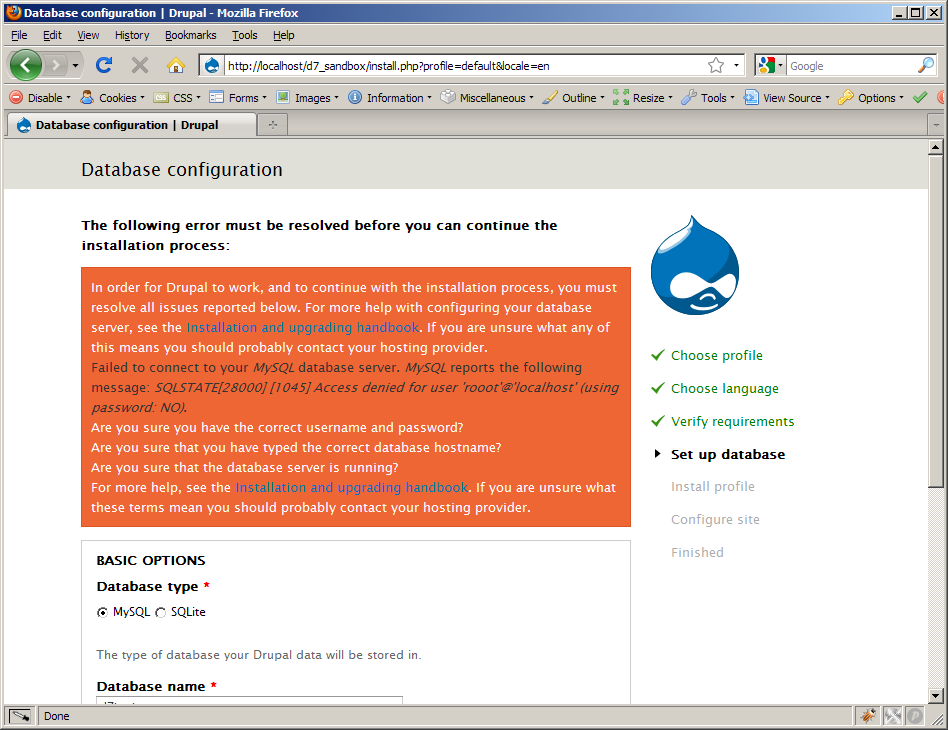Focus the address bar URL field
Image resolution: width=948 pixels, height=730 pixels.
464,65
